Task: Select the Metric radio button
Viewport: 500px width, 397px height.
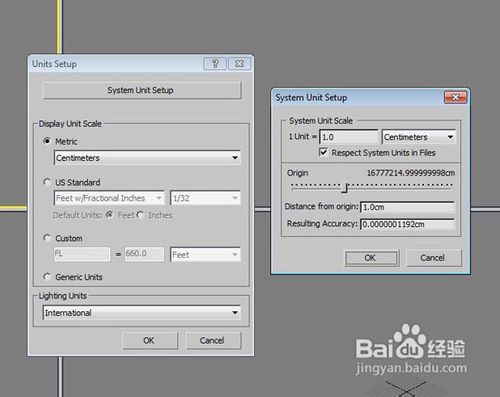Action: tap(47, 141)
